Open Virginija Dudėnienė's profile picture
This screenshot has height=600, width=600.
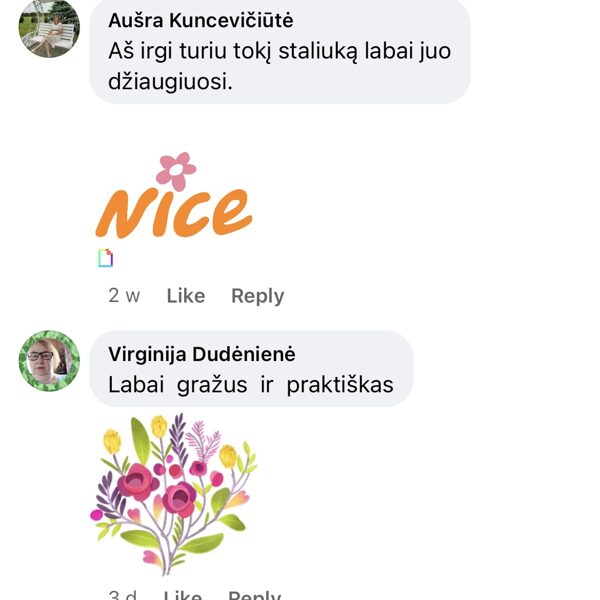coord(49,361)
